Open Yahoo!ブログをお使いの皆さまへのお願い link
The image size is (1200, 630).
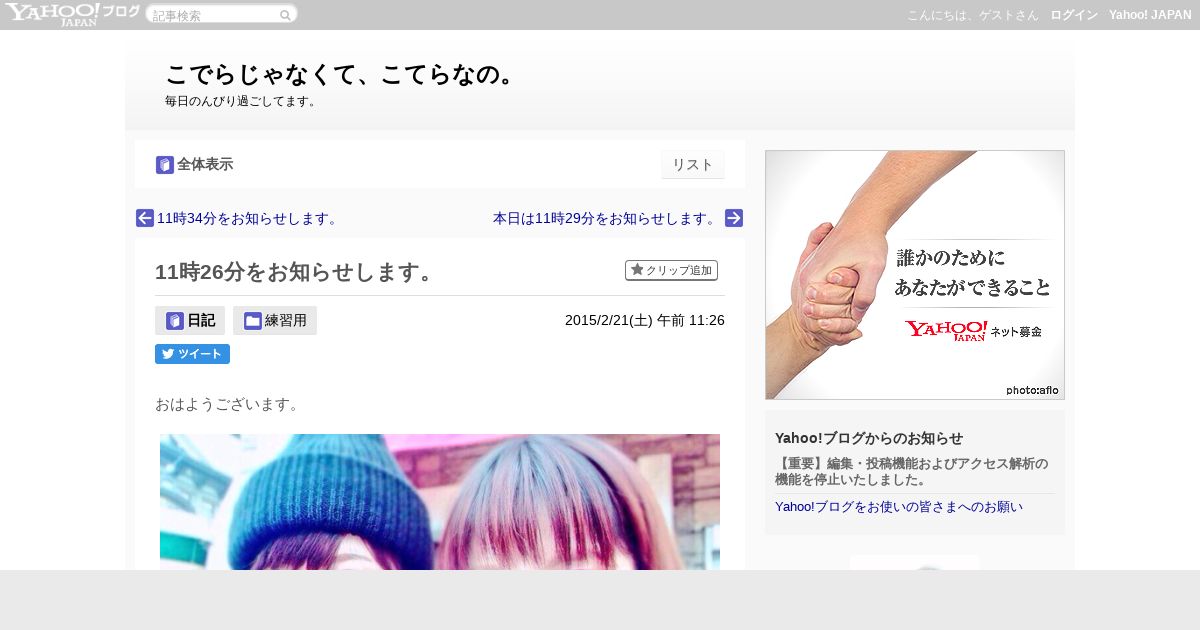899,506
